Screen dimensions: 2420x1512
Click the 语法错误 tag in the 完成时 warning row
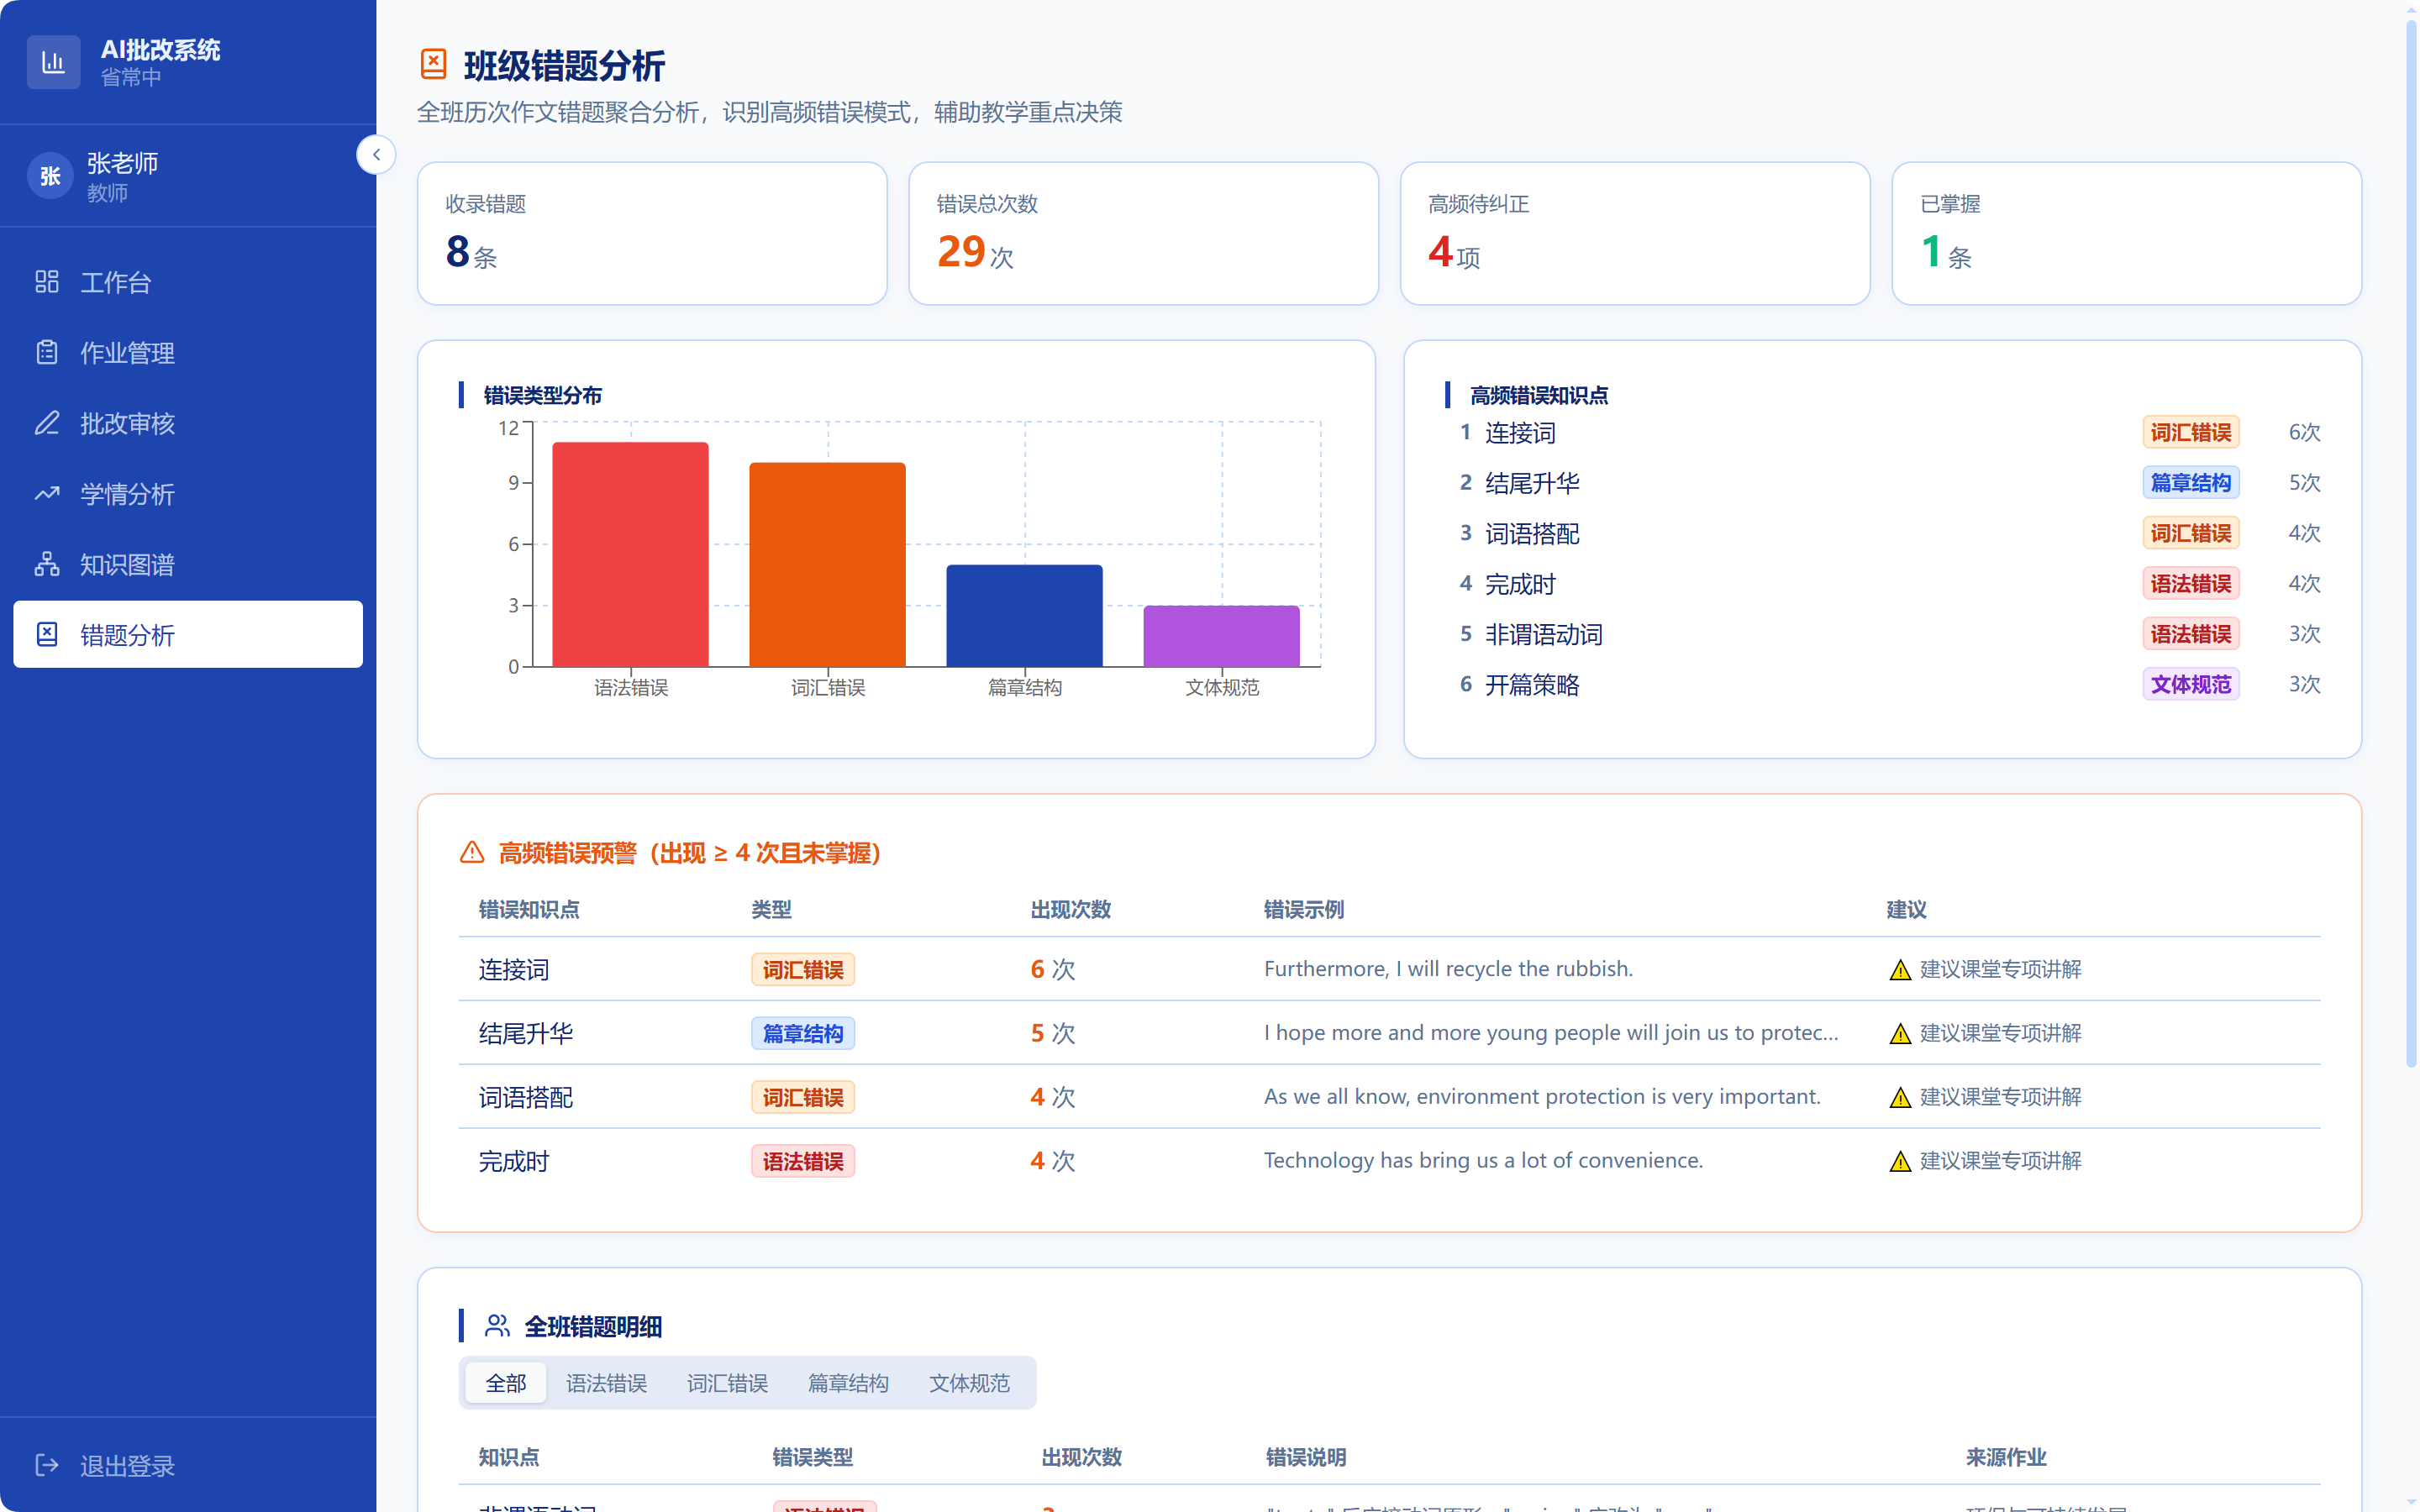[x=803, y=1161]
